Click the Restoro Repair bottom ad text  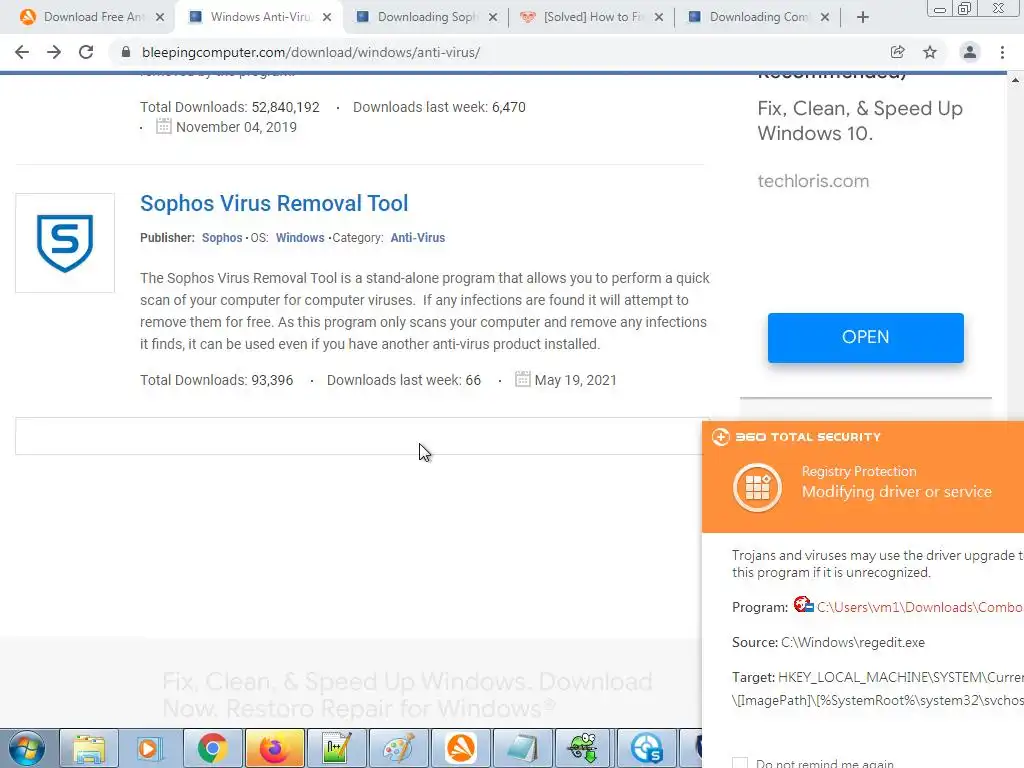pos(407,695)
